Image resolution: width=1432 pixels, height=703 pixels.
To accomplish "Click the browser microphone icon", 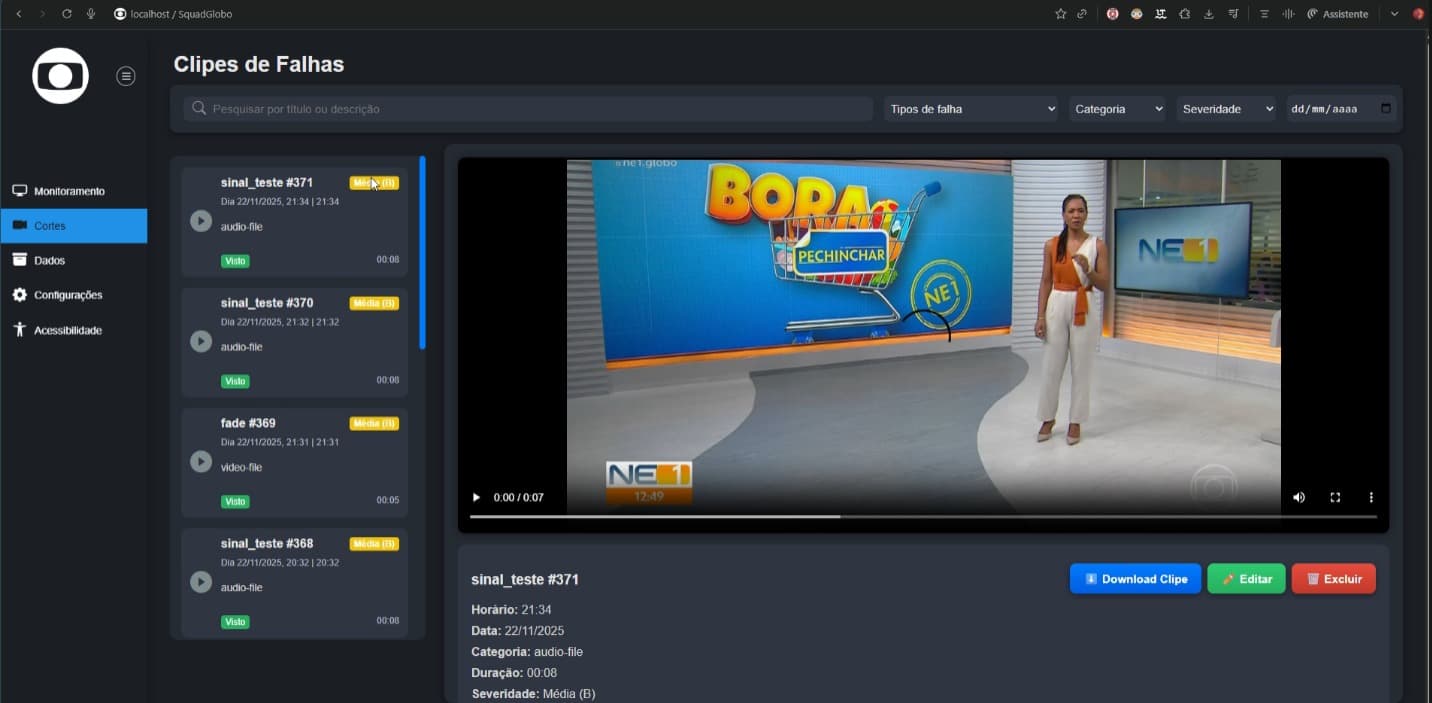I will [x=91, y=14].
